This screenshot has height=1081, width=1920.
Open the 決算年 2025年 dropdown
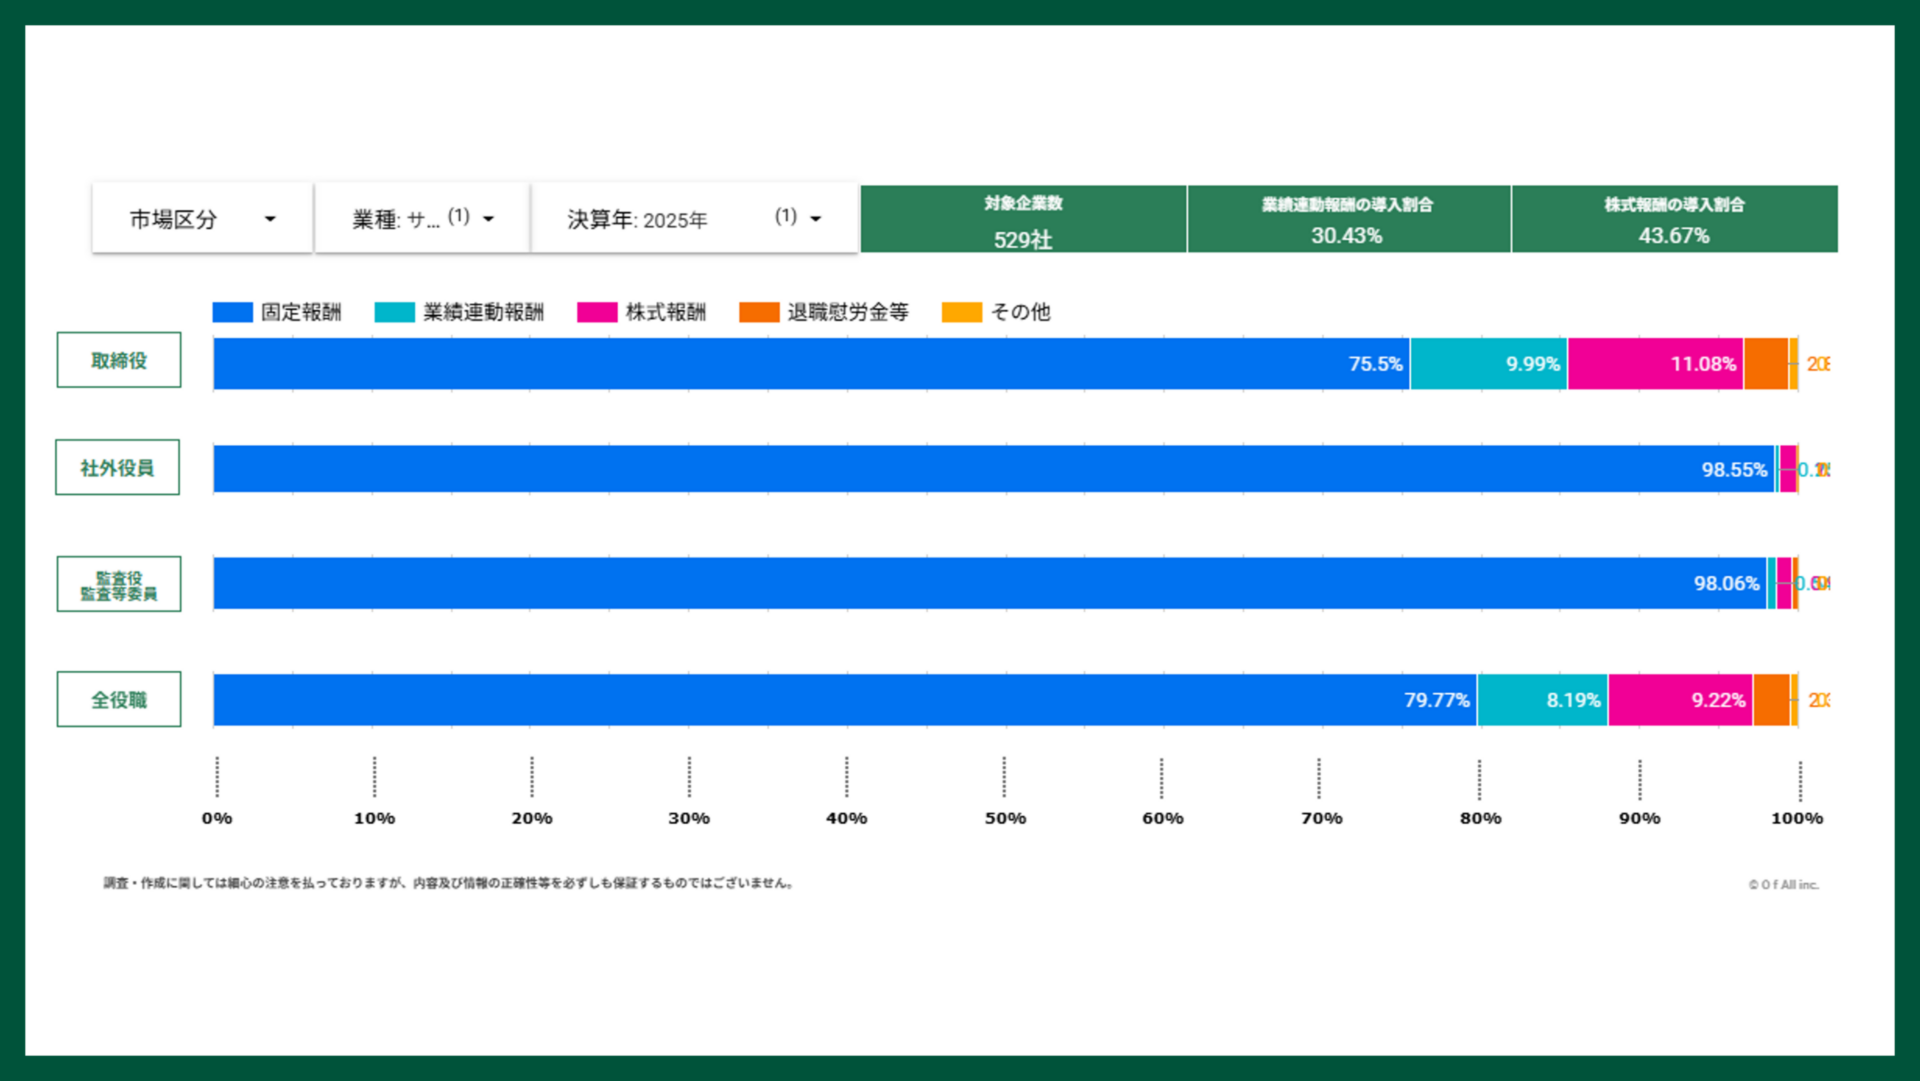[694, 219]
